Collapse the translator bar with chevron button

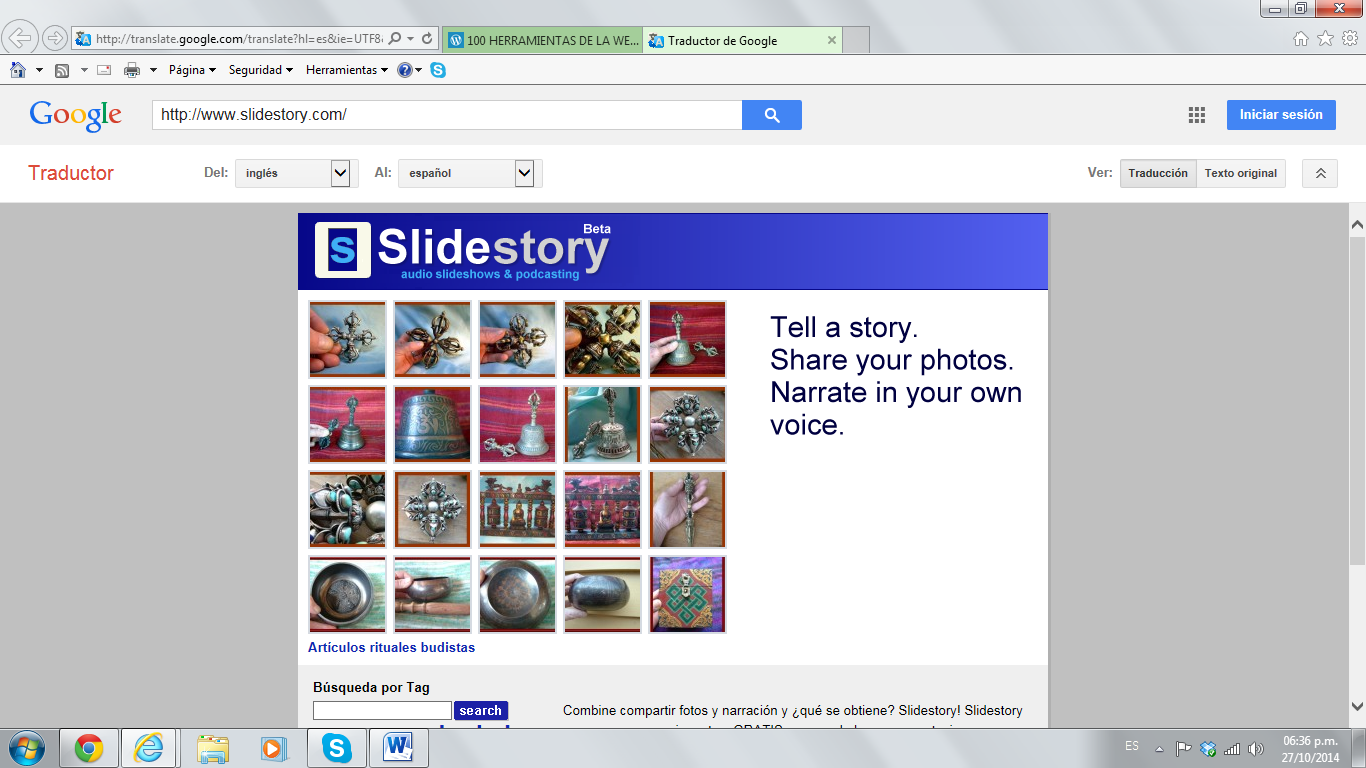tap(1319, 173)
